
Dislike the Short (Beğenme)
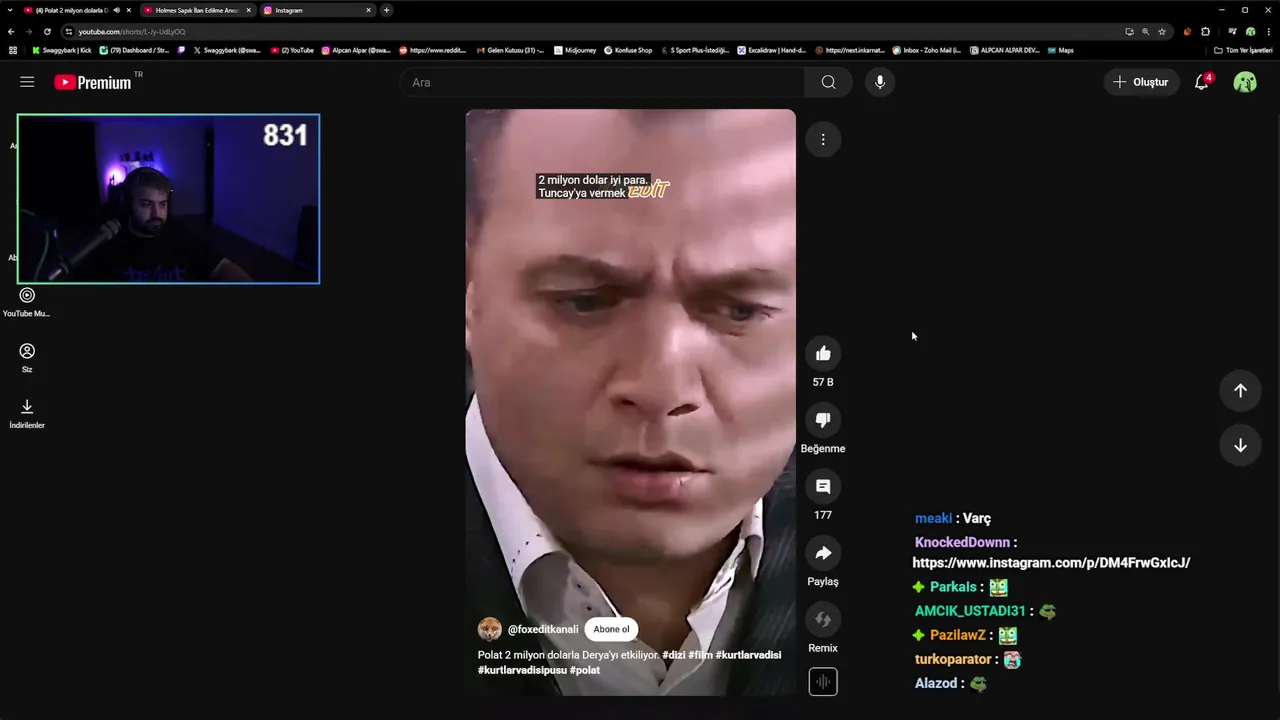(x=823, y=420)
